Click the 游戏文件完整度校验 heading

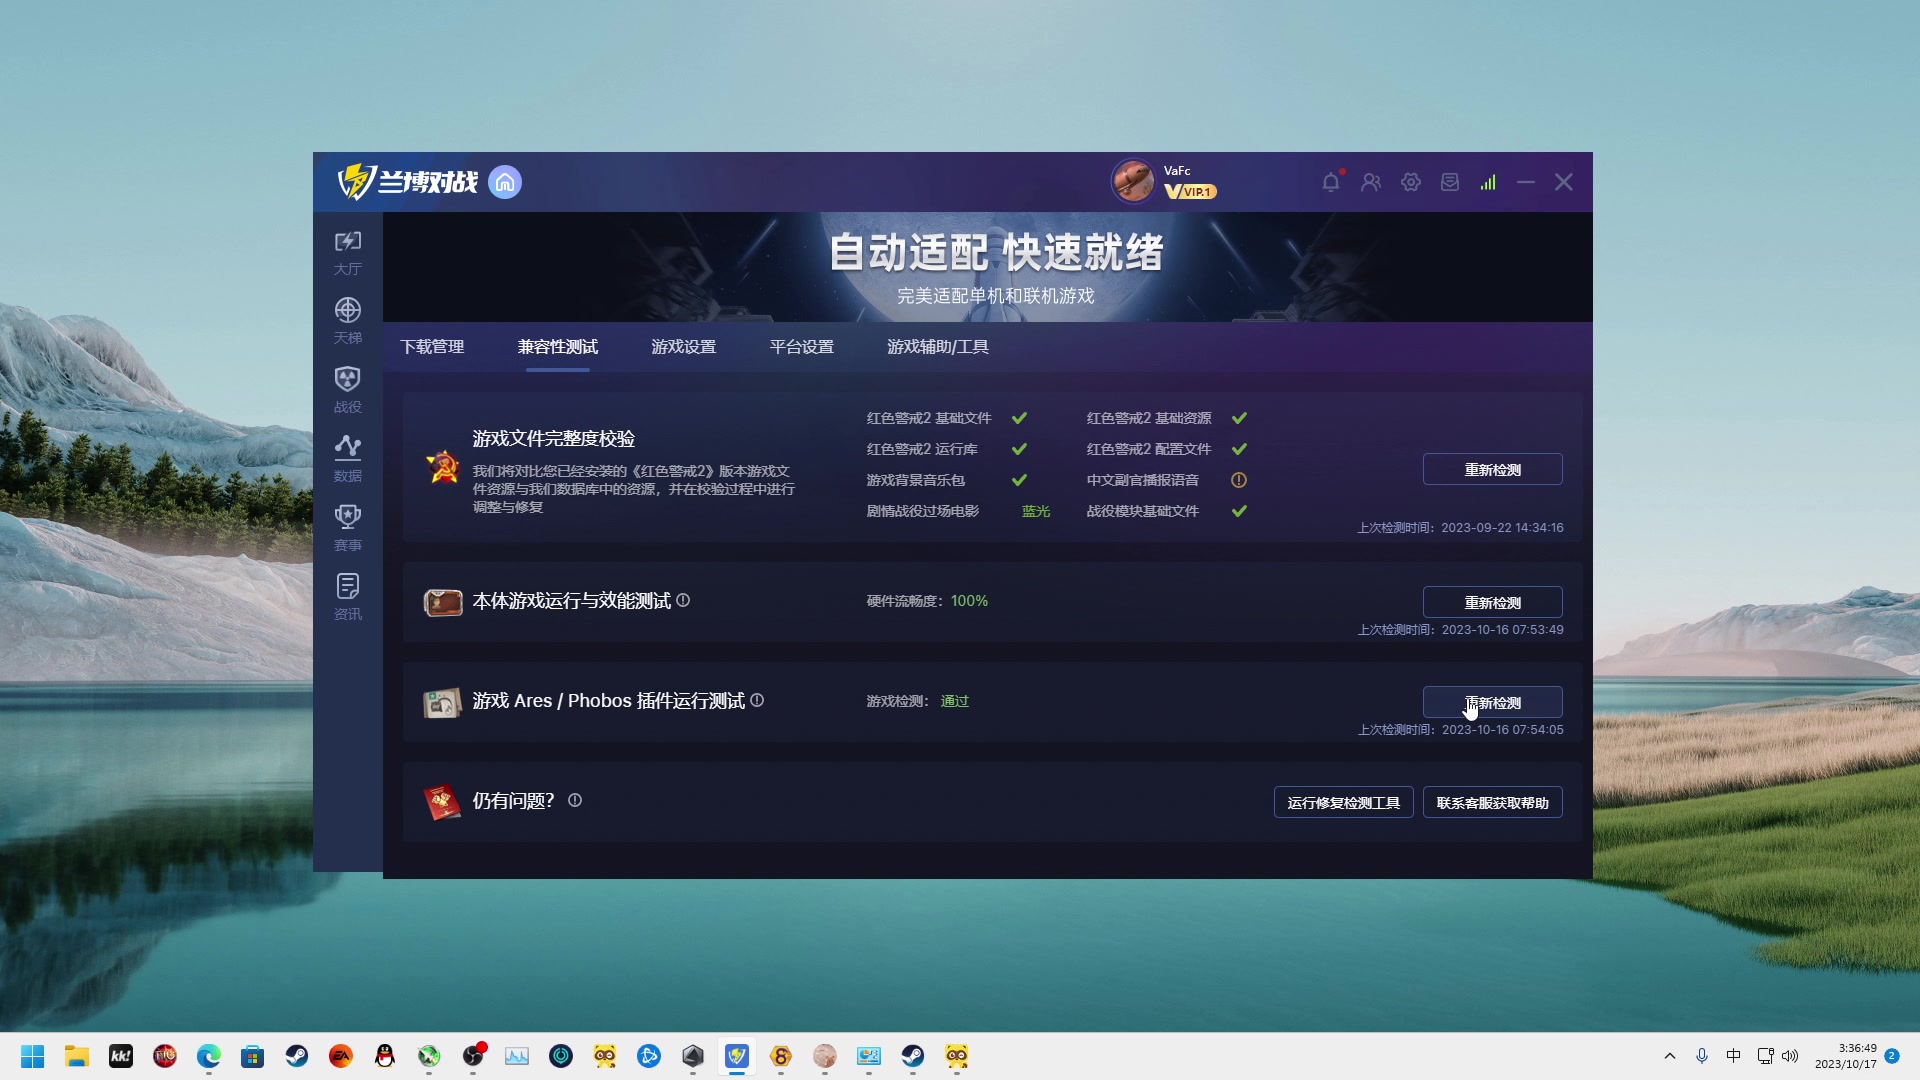click(554, 439)
